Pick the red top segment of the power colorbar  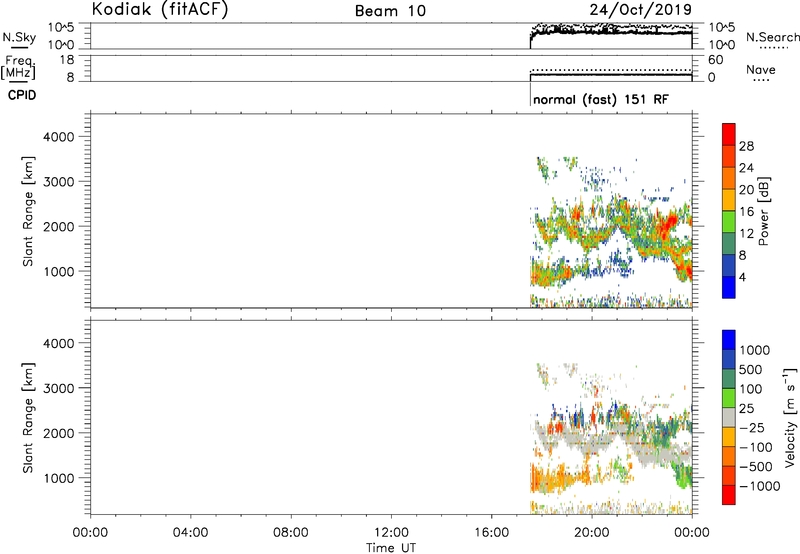729,134
